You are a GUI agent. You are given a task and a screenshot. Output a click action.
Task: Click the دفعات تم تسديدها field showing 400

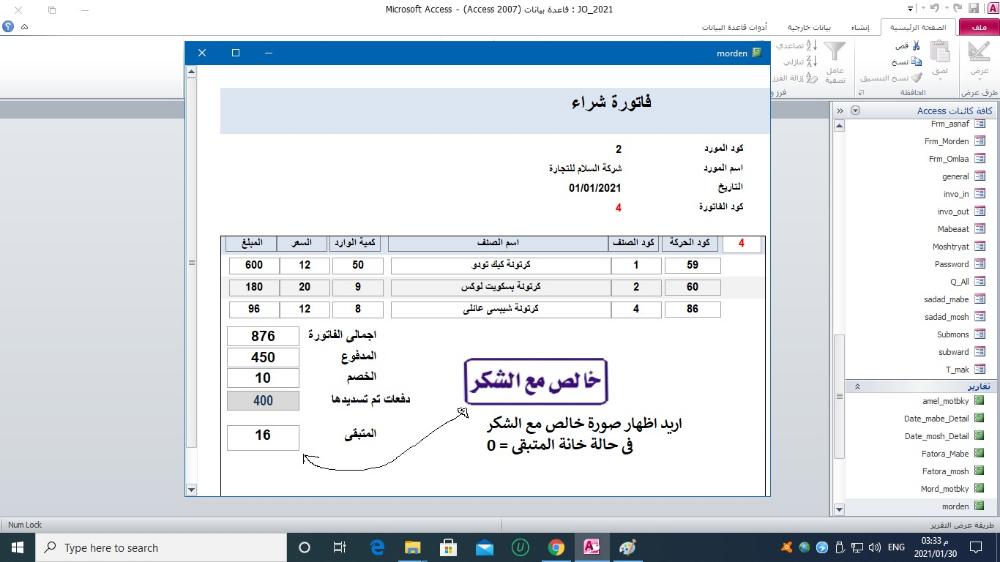(x=263, y=401)
